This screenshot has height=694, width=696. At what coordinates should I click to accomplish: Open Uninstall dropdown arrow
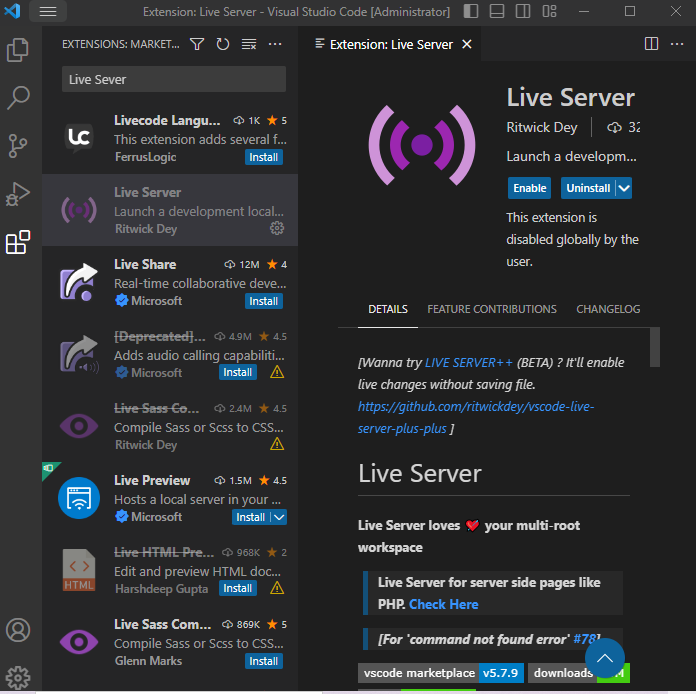pyautogui.click(x=624, y=188)
